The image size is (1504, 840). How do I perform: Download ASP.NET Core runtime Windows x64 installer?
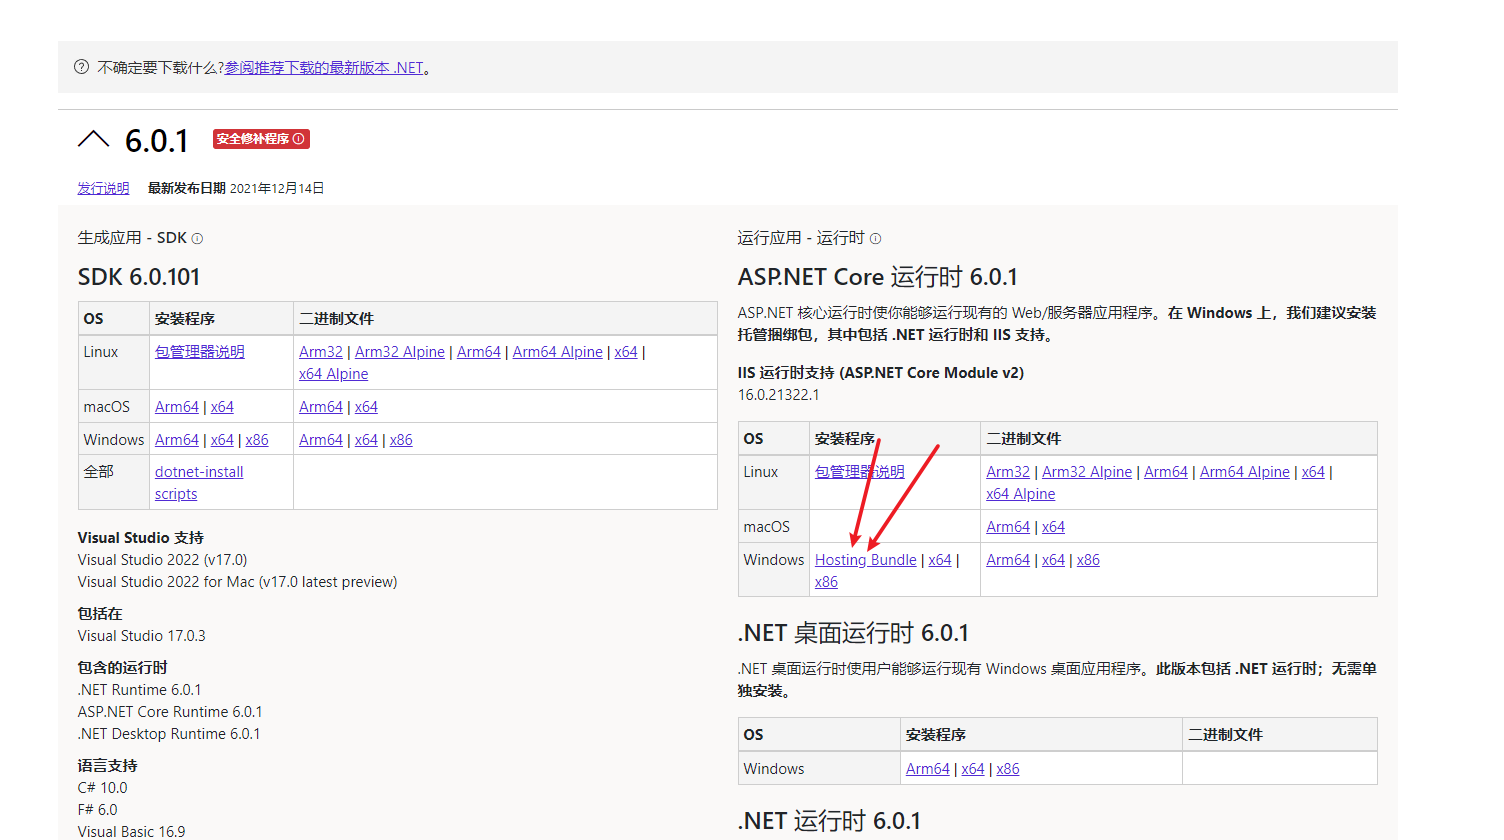coord(940,560)
